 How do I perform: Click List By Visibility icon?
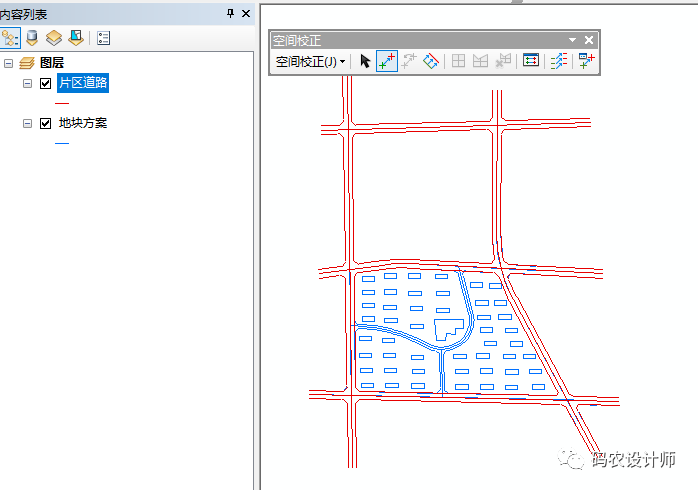pyautogui.click(x=54, y=38)
